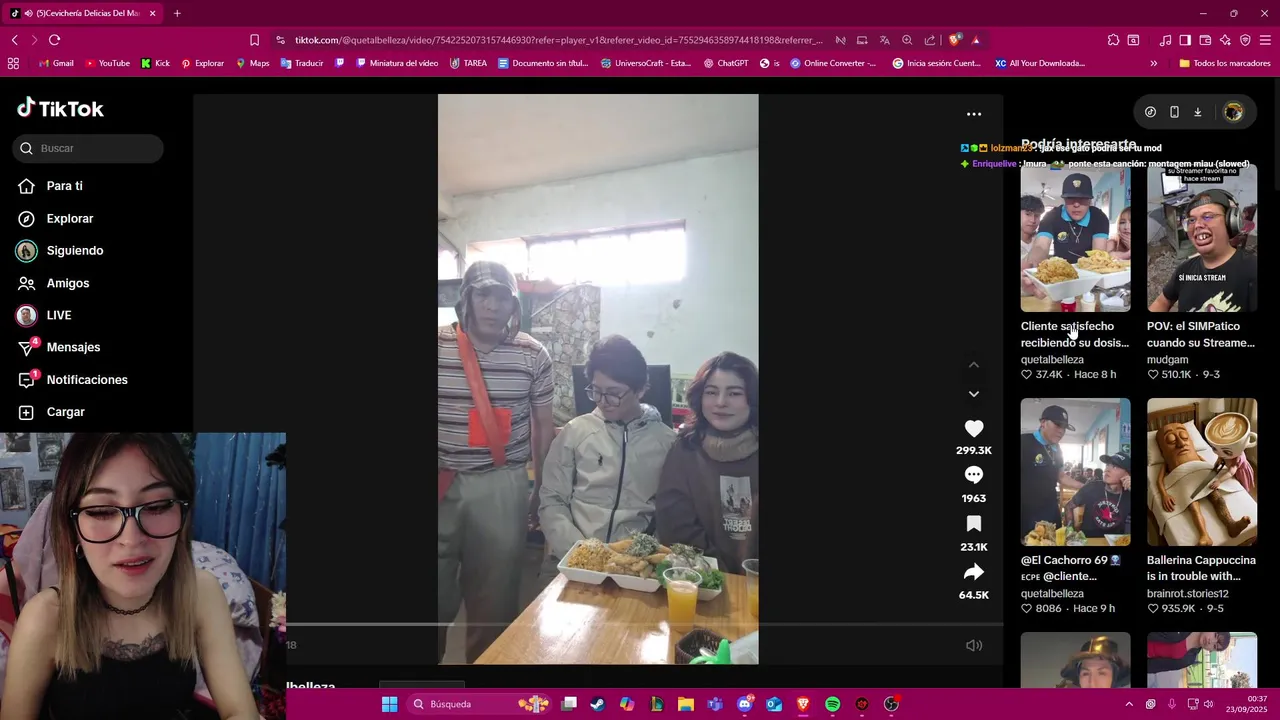Open the YouTube bookmark
The width and height of the screenshot is (1280, 720).
click(108, 63)
